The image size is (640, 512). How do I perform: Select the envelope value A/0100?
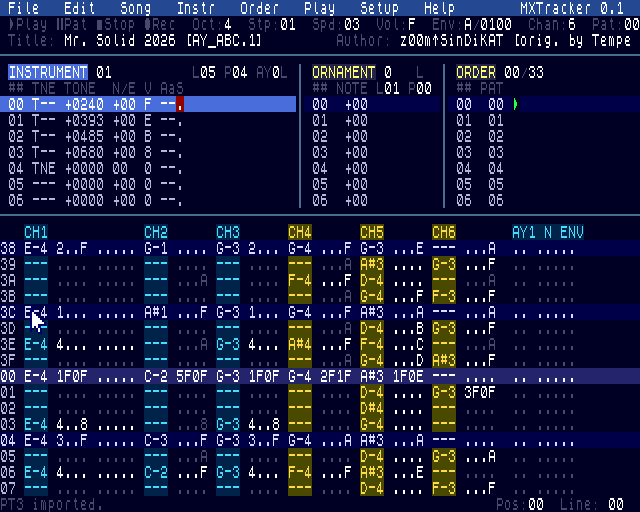(x=488, y=24)
